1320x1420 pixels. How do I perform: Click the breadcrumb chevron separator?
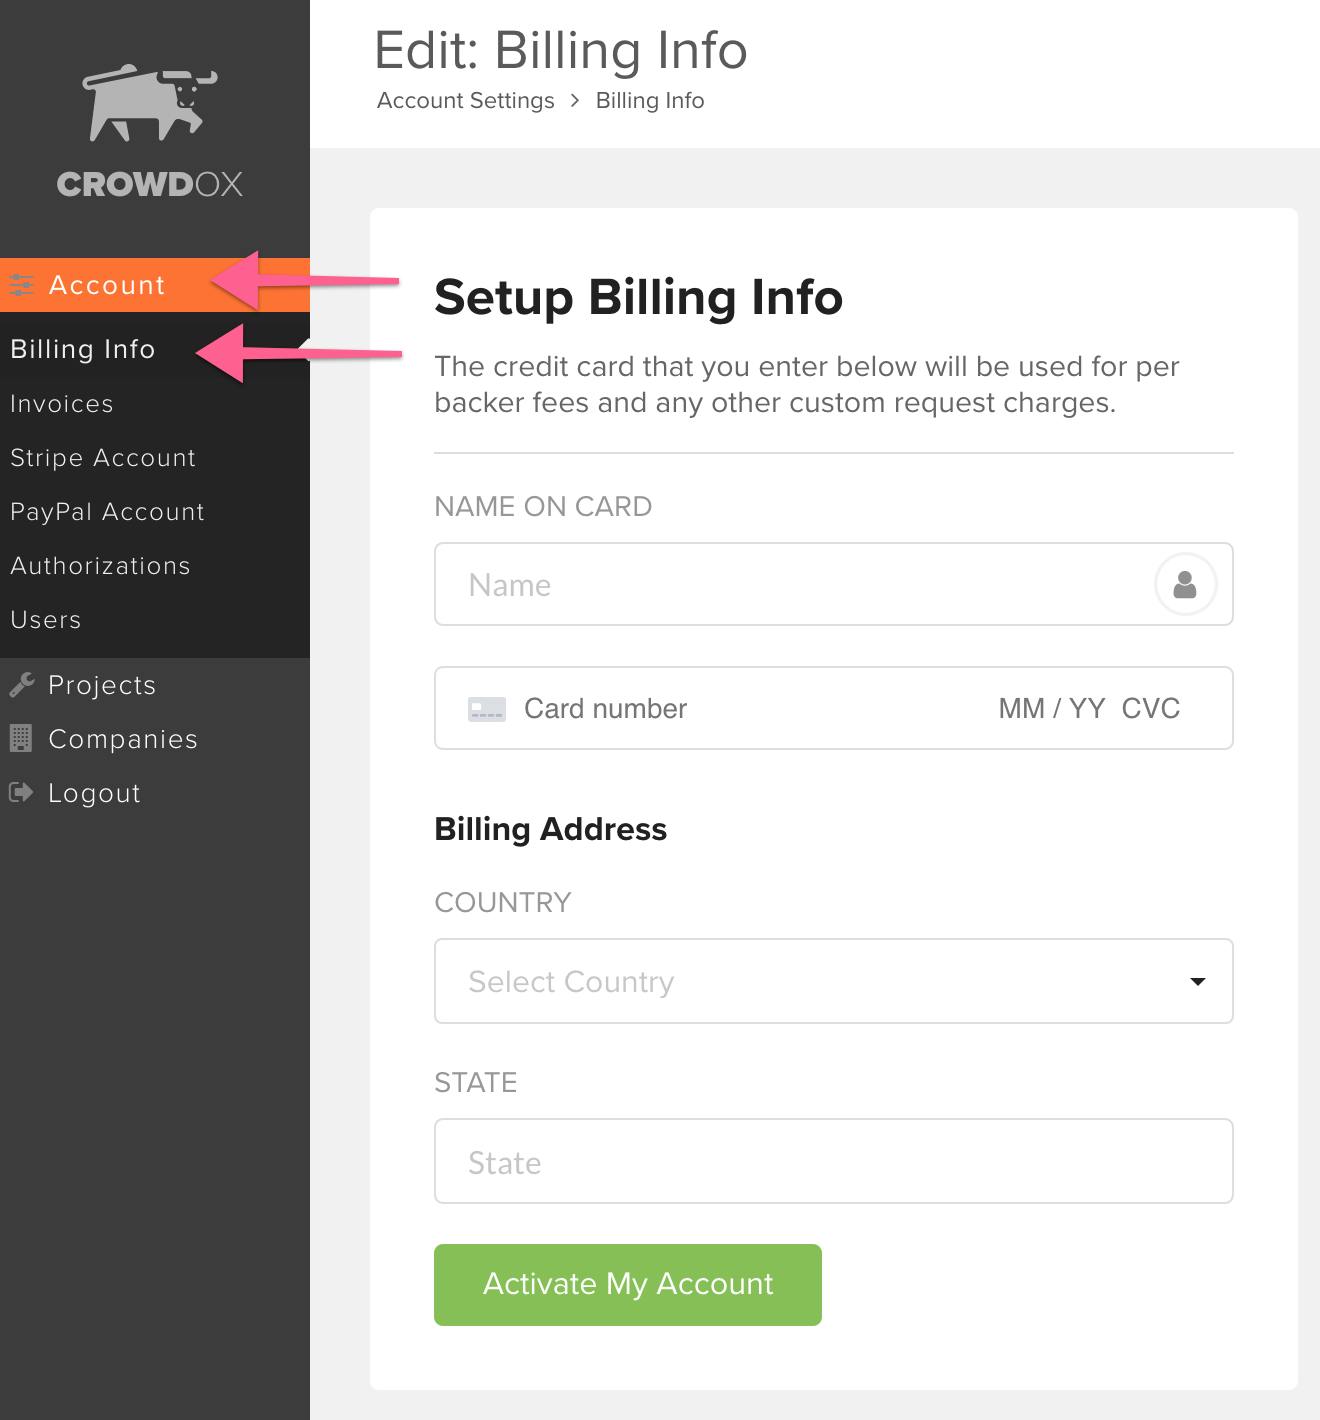(x=575, y=101)
